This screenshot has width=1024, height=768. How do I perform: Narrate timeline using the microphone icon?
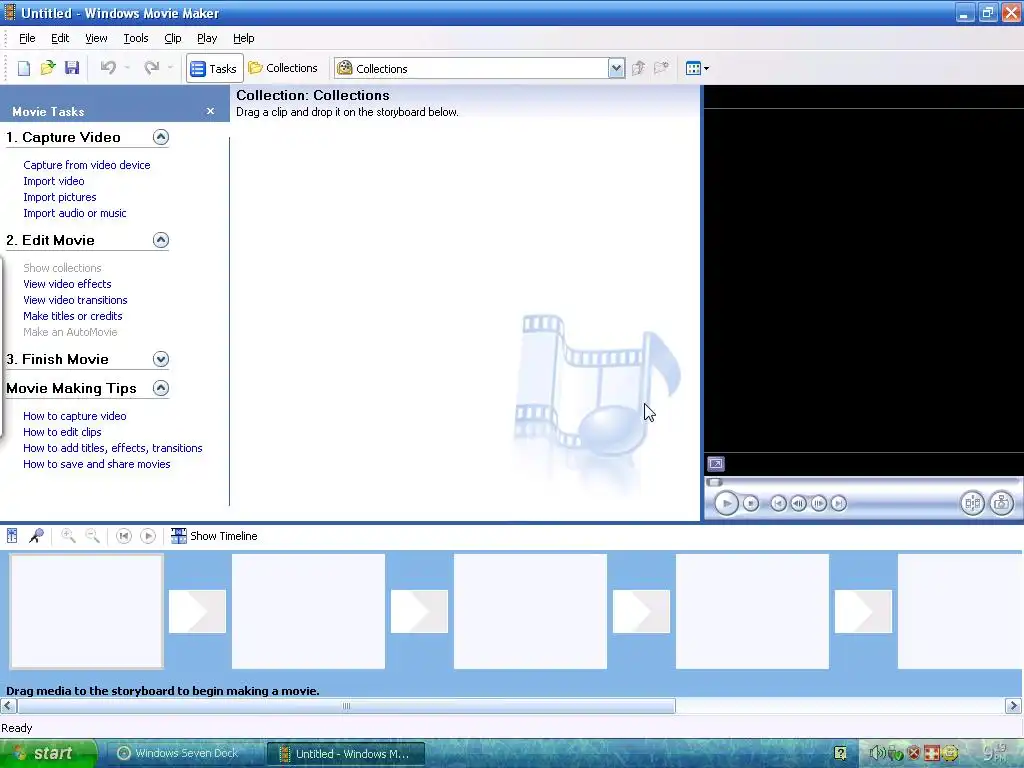pyautogui.click(x=36, y=536)
